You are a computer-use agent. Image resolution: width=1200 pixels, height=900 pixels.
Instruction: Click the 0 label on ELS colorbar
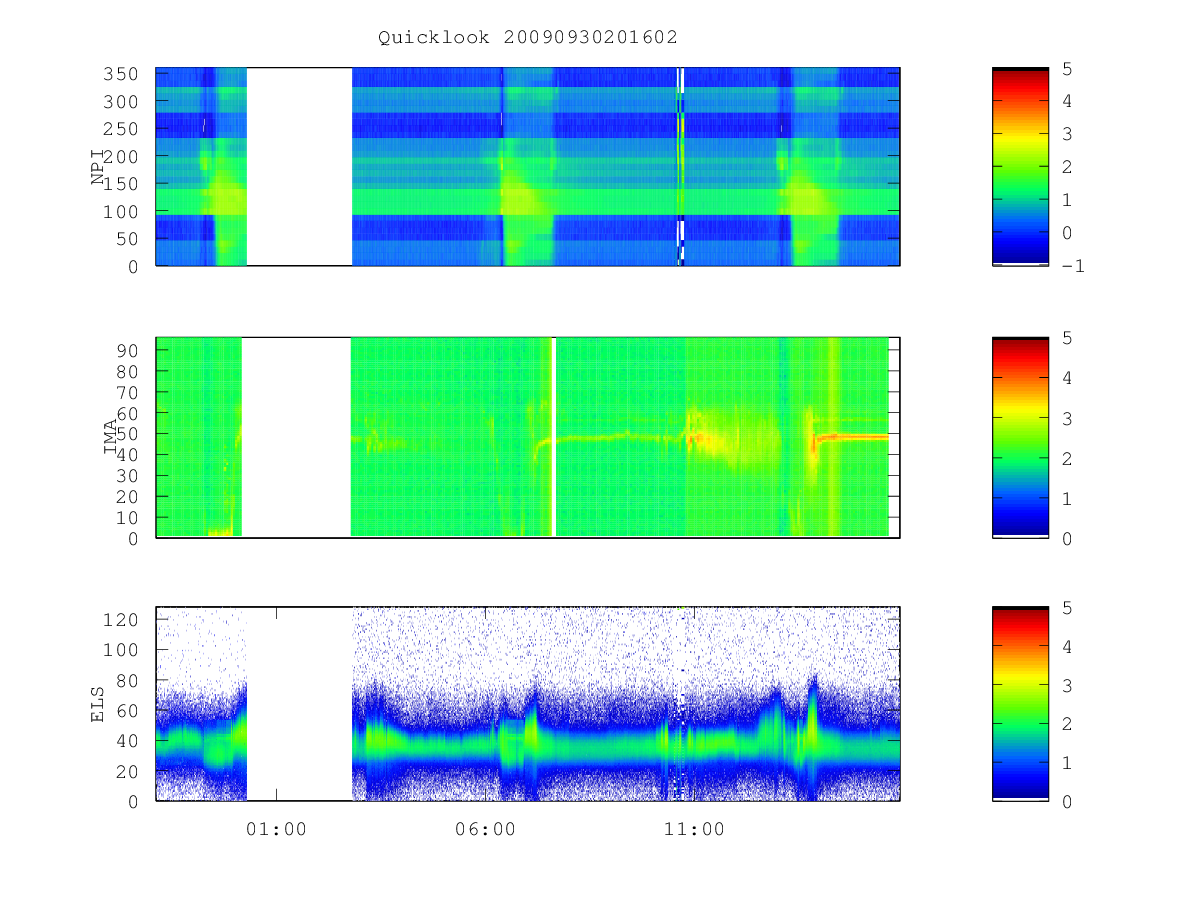click(1067, 801)
